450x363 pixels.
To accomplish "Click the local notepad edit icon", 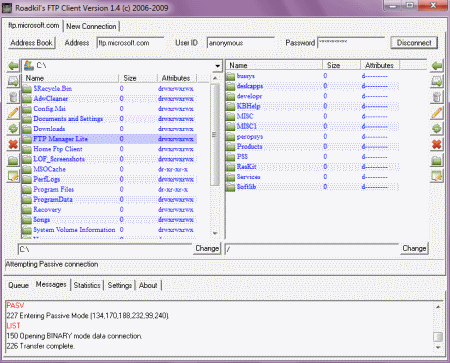I will coord(13,176).
